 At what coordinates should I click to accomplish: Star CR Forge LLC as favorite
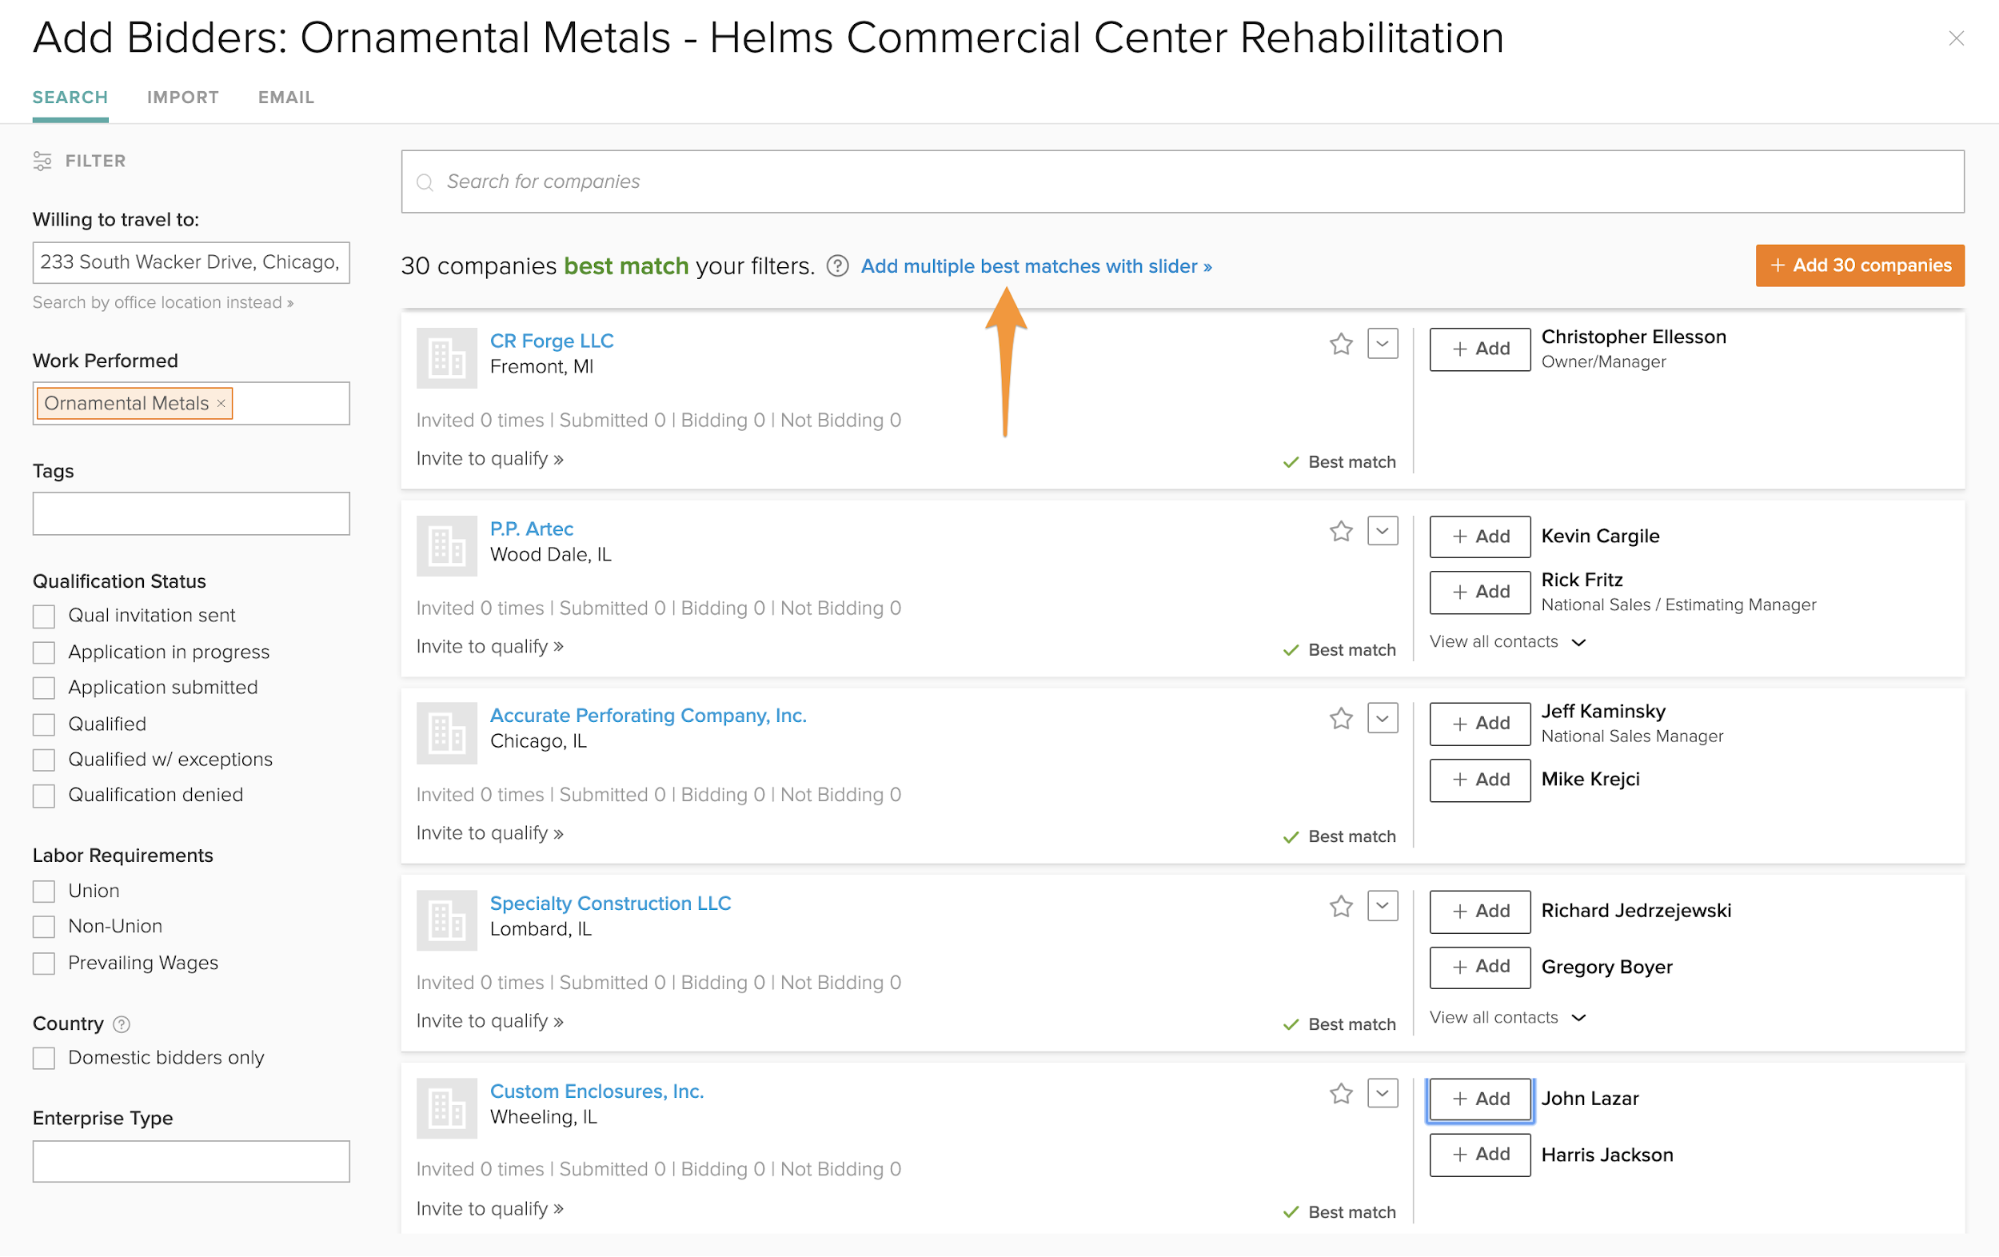[x=1341, y=344]
